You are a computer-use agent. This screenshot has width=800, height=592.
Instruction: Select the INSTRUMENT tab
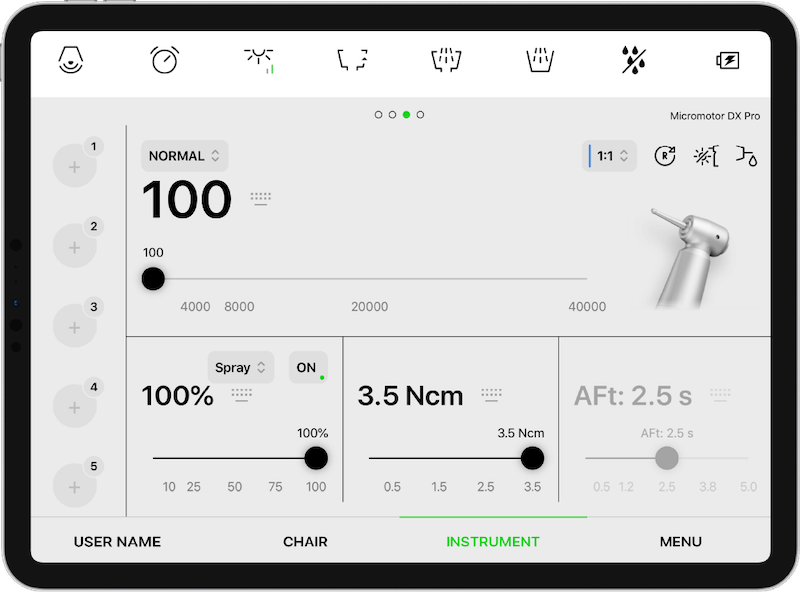493,541
